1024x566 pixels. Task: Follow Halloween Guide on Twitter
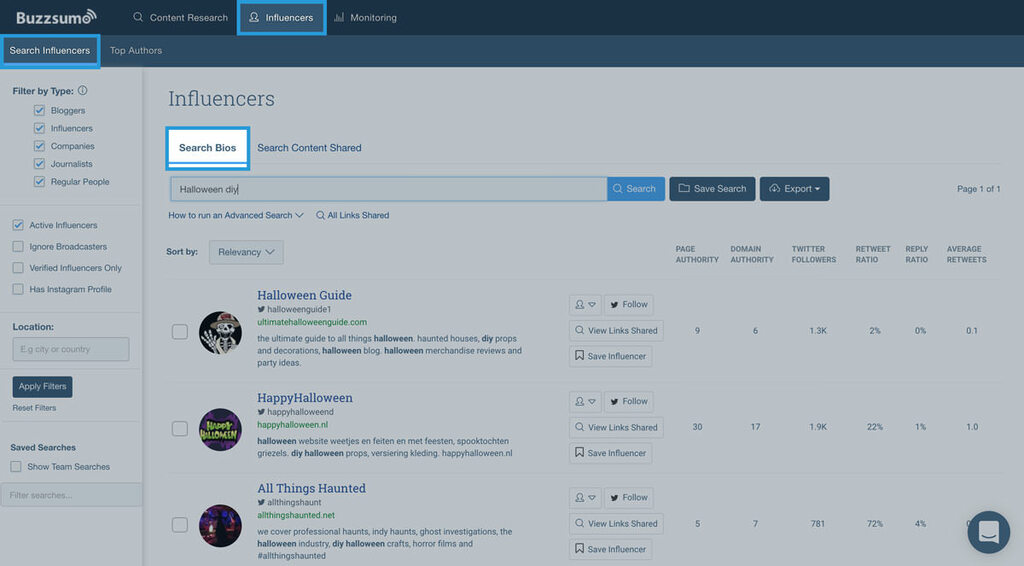(x=628, y=304)
